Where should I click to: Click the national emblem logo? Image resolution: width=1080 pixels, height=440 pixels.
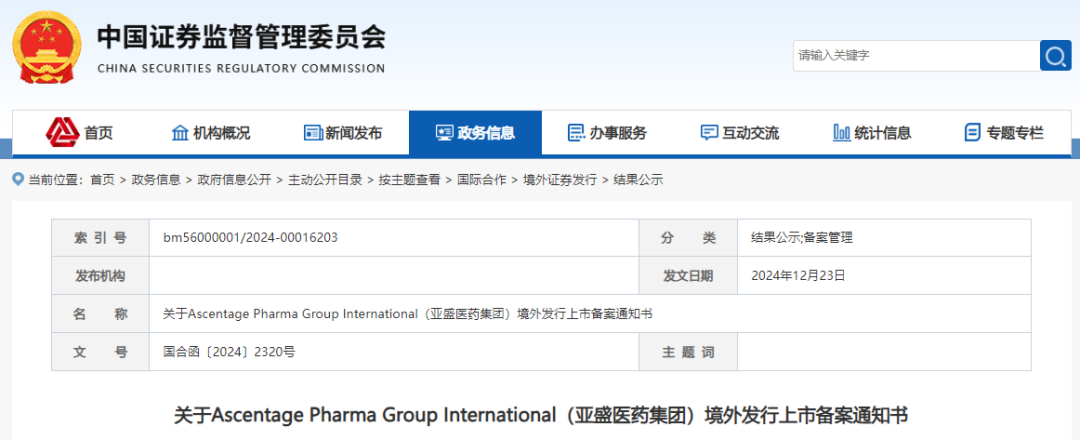coord(46,50)
